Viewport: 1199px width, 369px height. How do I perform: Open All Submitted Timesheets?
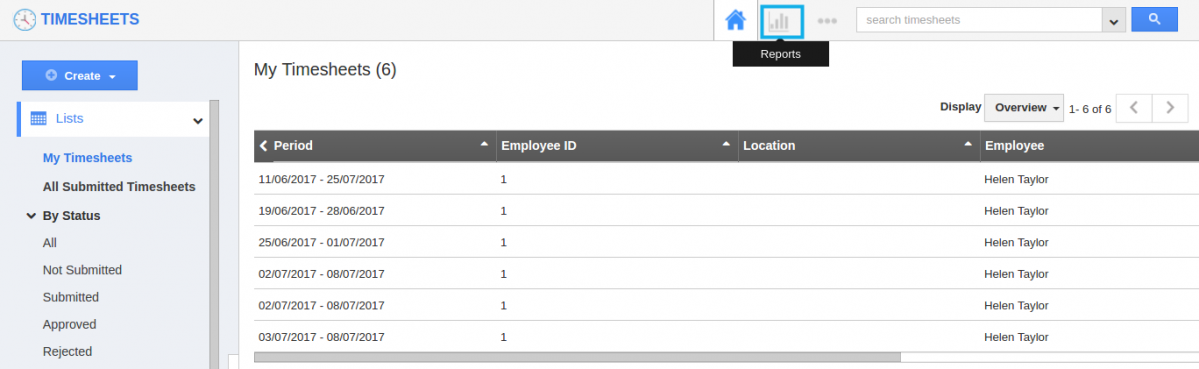coord(119,186)
